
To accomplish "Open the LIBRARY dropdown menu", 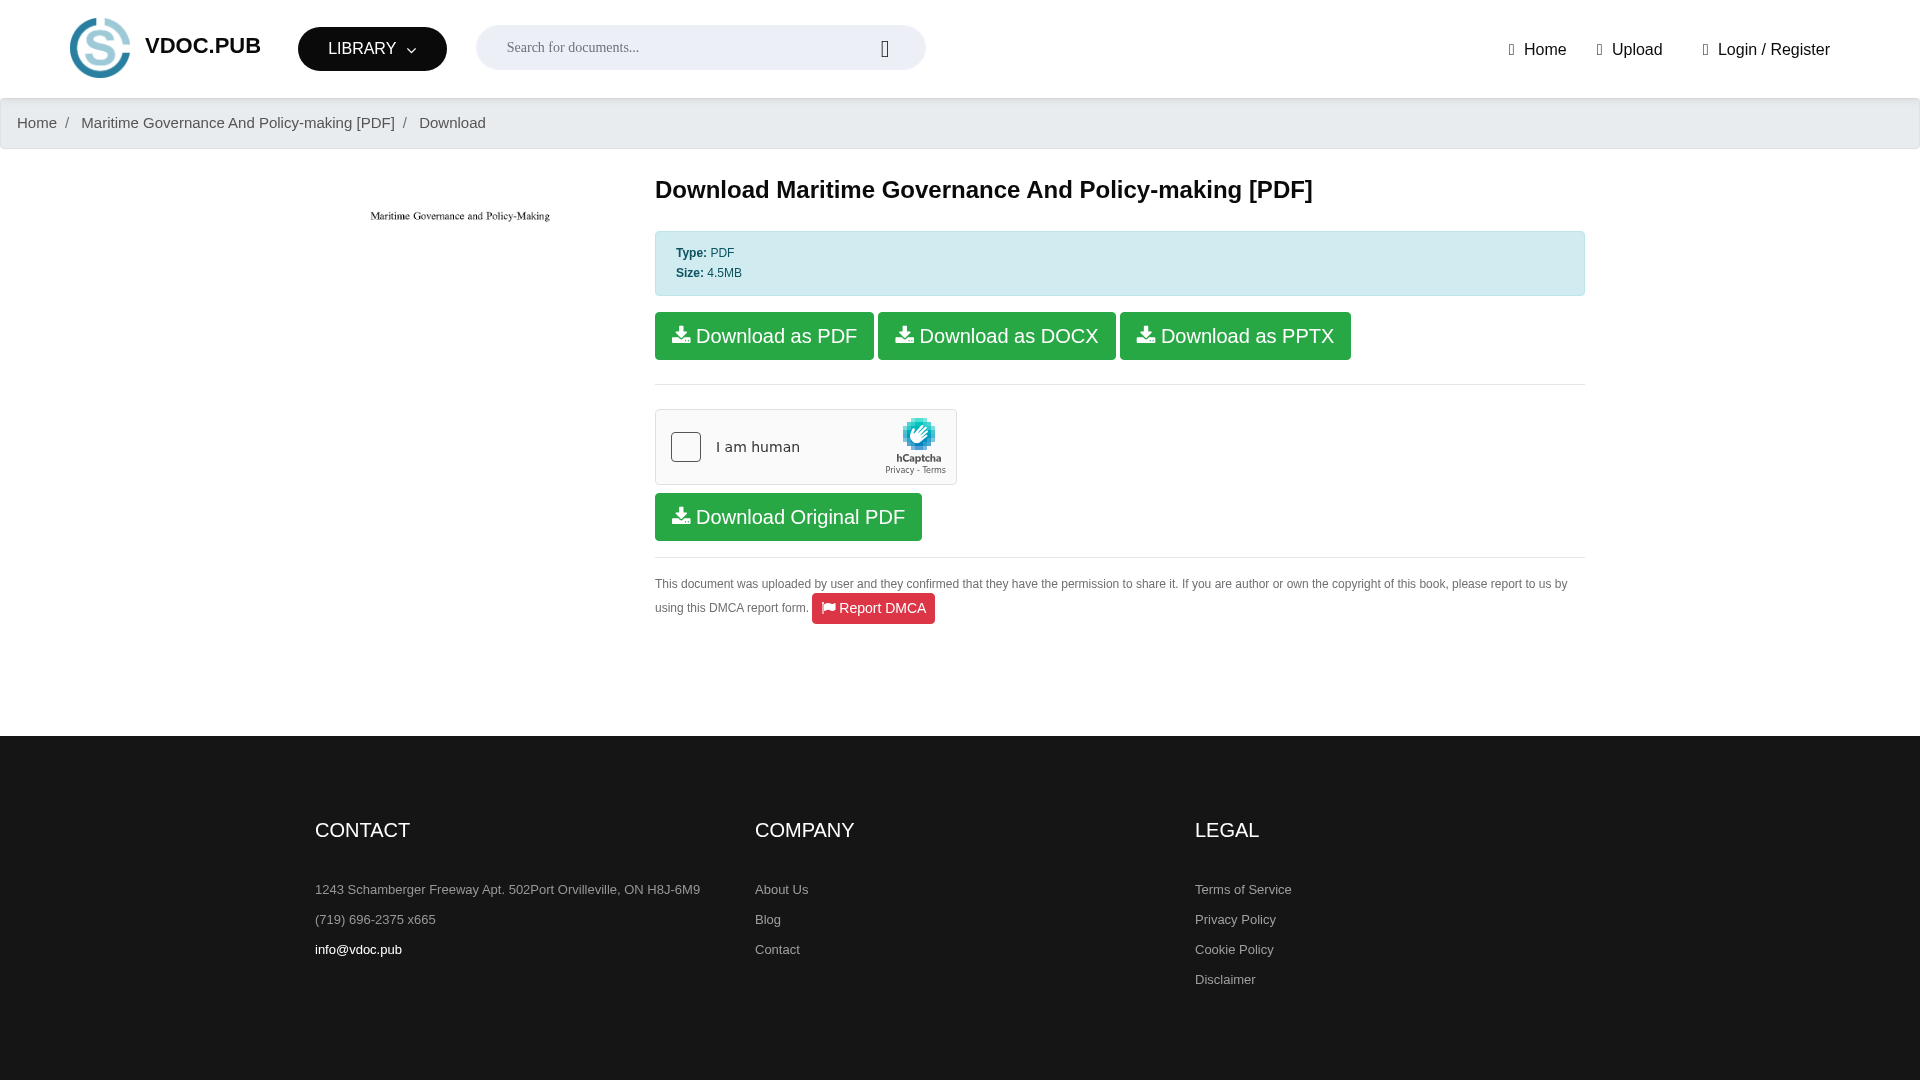I will coord(372,49).
